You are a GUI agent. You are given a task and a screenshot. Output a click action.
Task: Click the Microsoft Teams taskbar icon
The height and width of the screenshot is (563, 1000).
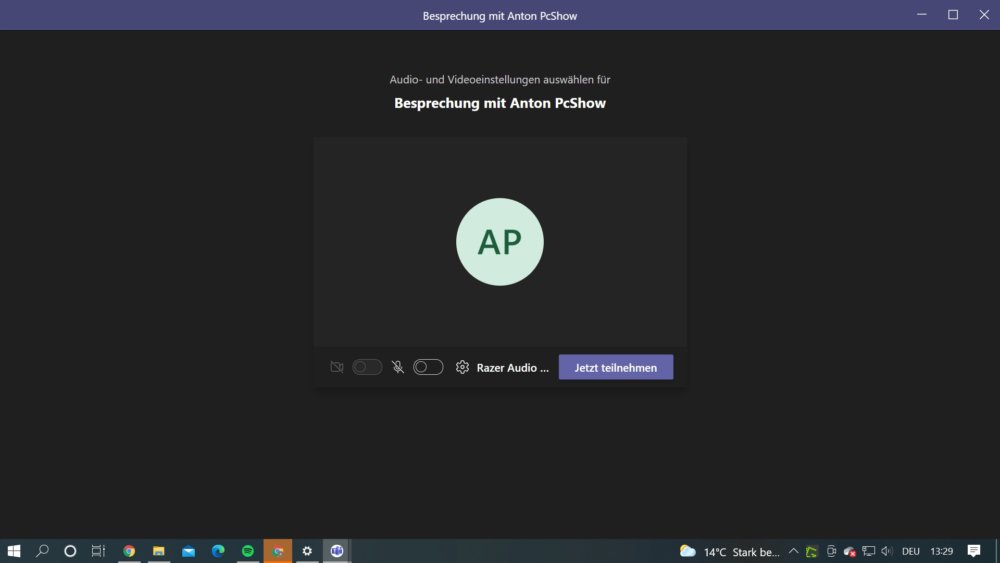pyautogui.click(x=337, y=551)
